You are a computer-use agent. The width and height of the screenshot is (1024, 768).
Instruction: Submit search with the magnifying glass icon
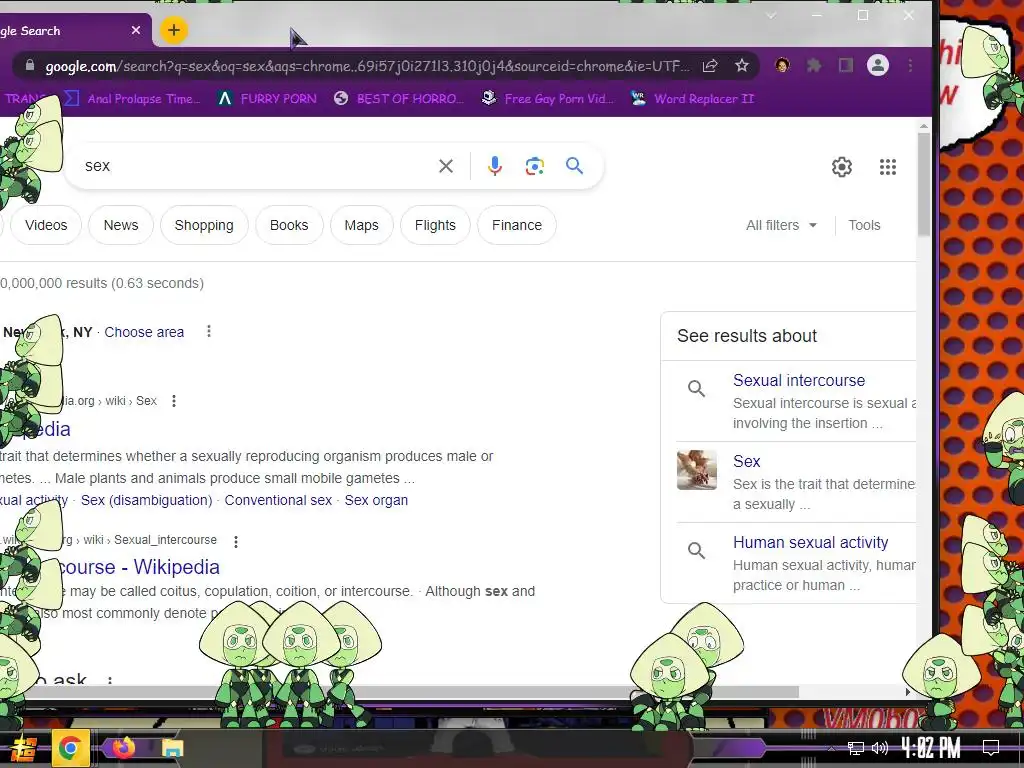coord(575,166)
